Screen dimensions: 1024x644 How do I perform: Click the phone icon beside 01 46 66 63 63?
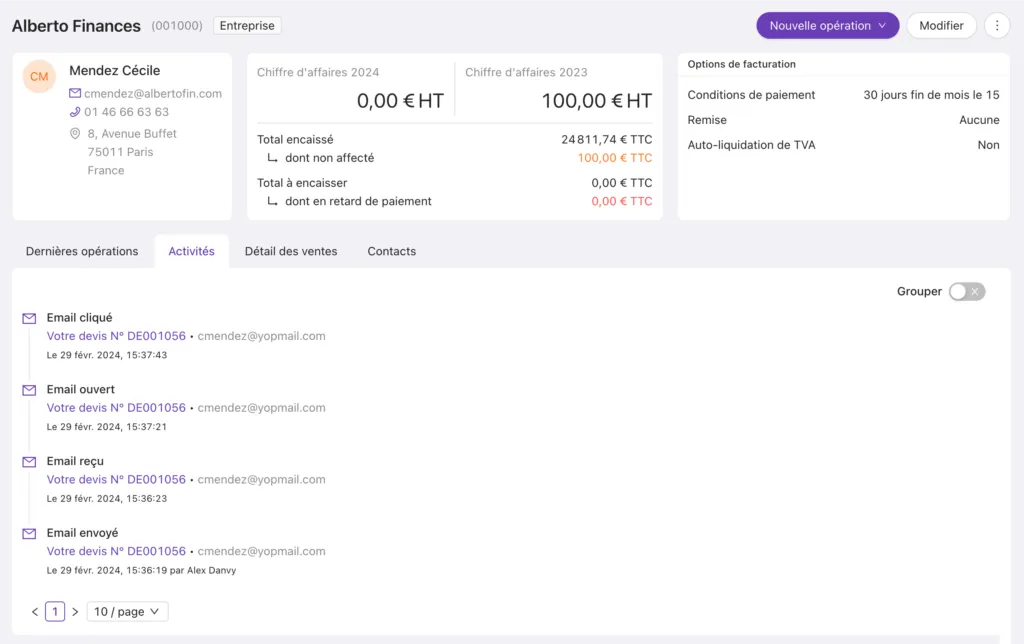(75, 112)
